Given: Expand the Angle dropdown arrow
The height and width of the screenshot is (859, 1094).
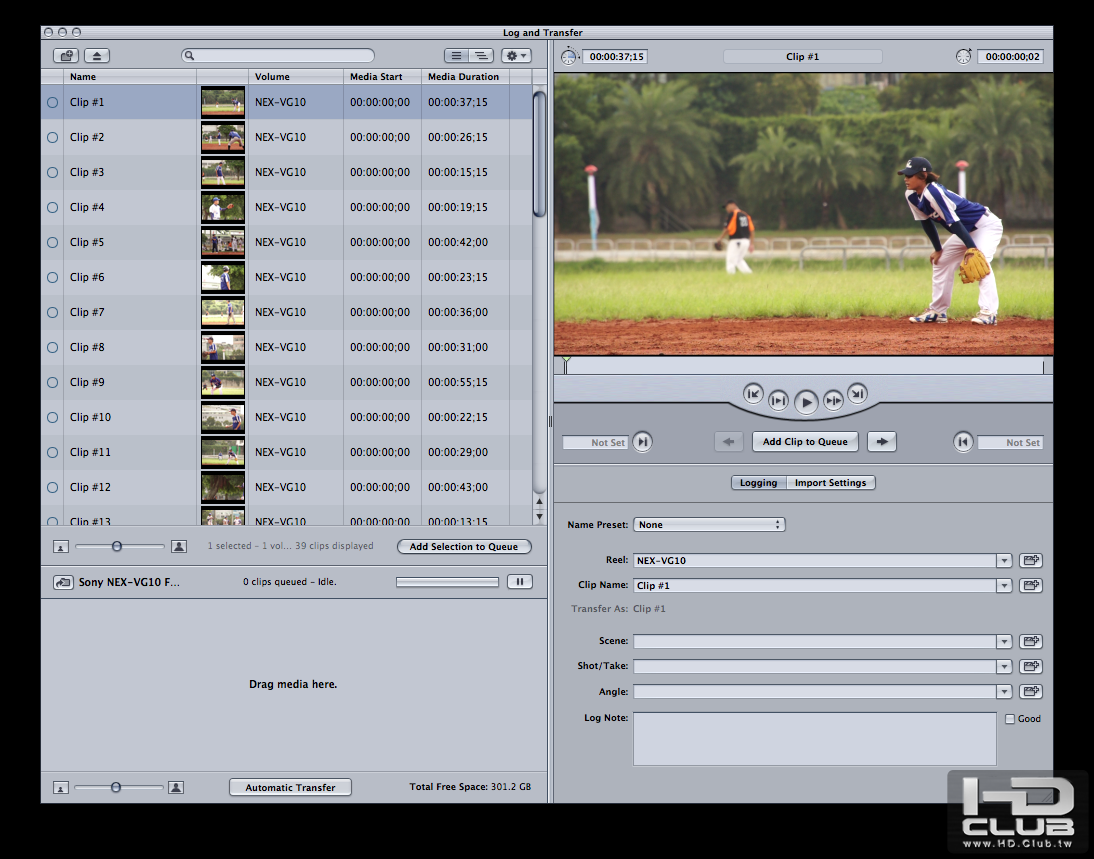Looking at the screenshot, I should (x=1004, y=692).
